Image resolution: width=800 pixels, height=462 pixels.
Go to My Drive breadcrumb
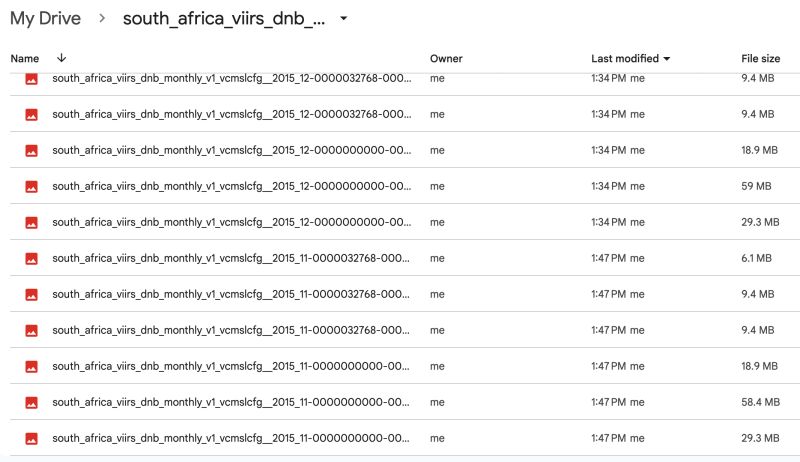pyautogui.click(x=45, y=18)
